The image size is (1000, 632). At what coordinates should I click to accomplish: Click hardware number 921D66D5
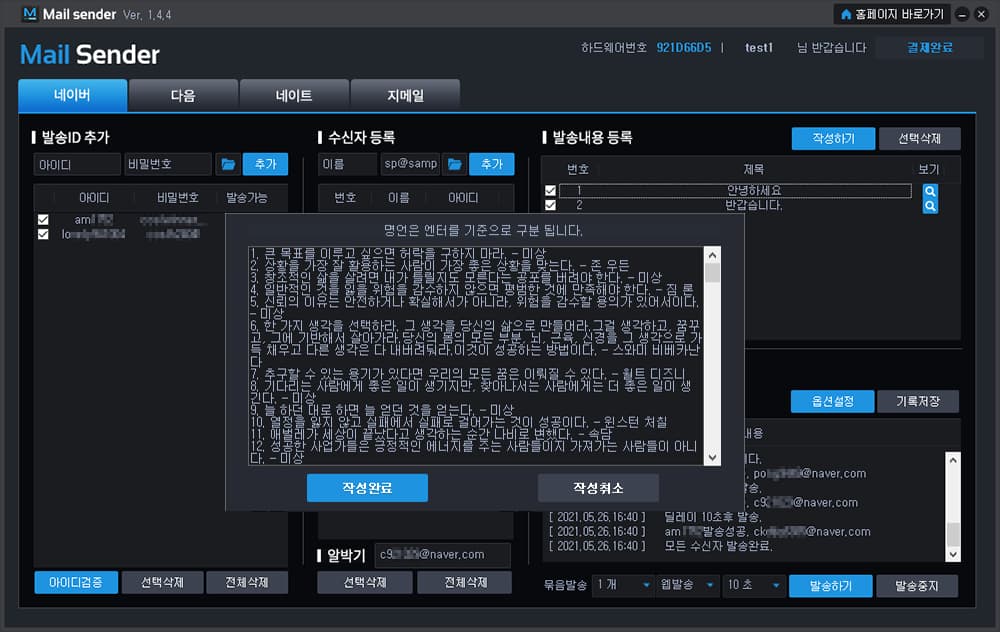pyautogui.click(x=684, y=47)
